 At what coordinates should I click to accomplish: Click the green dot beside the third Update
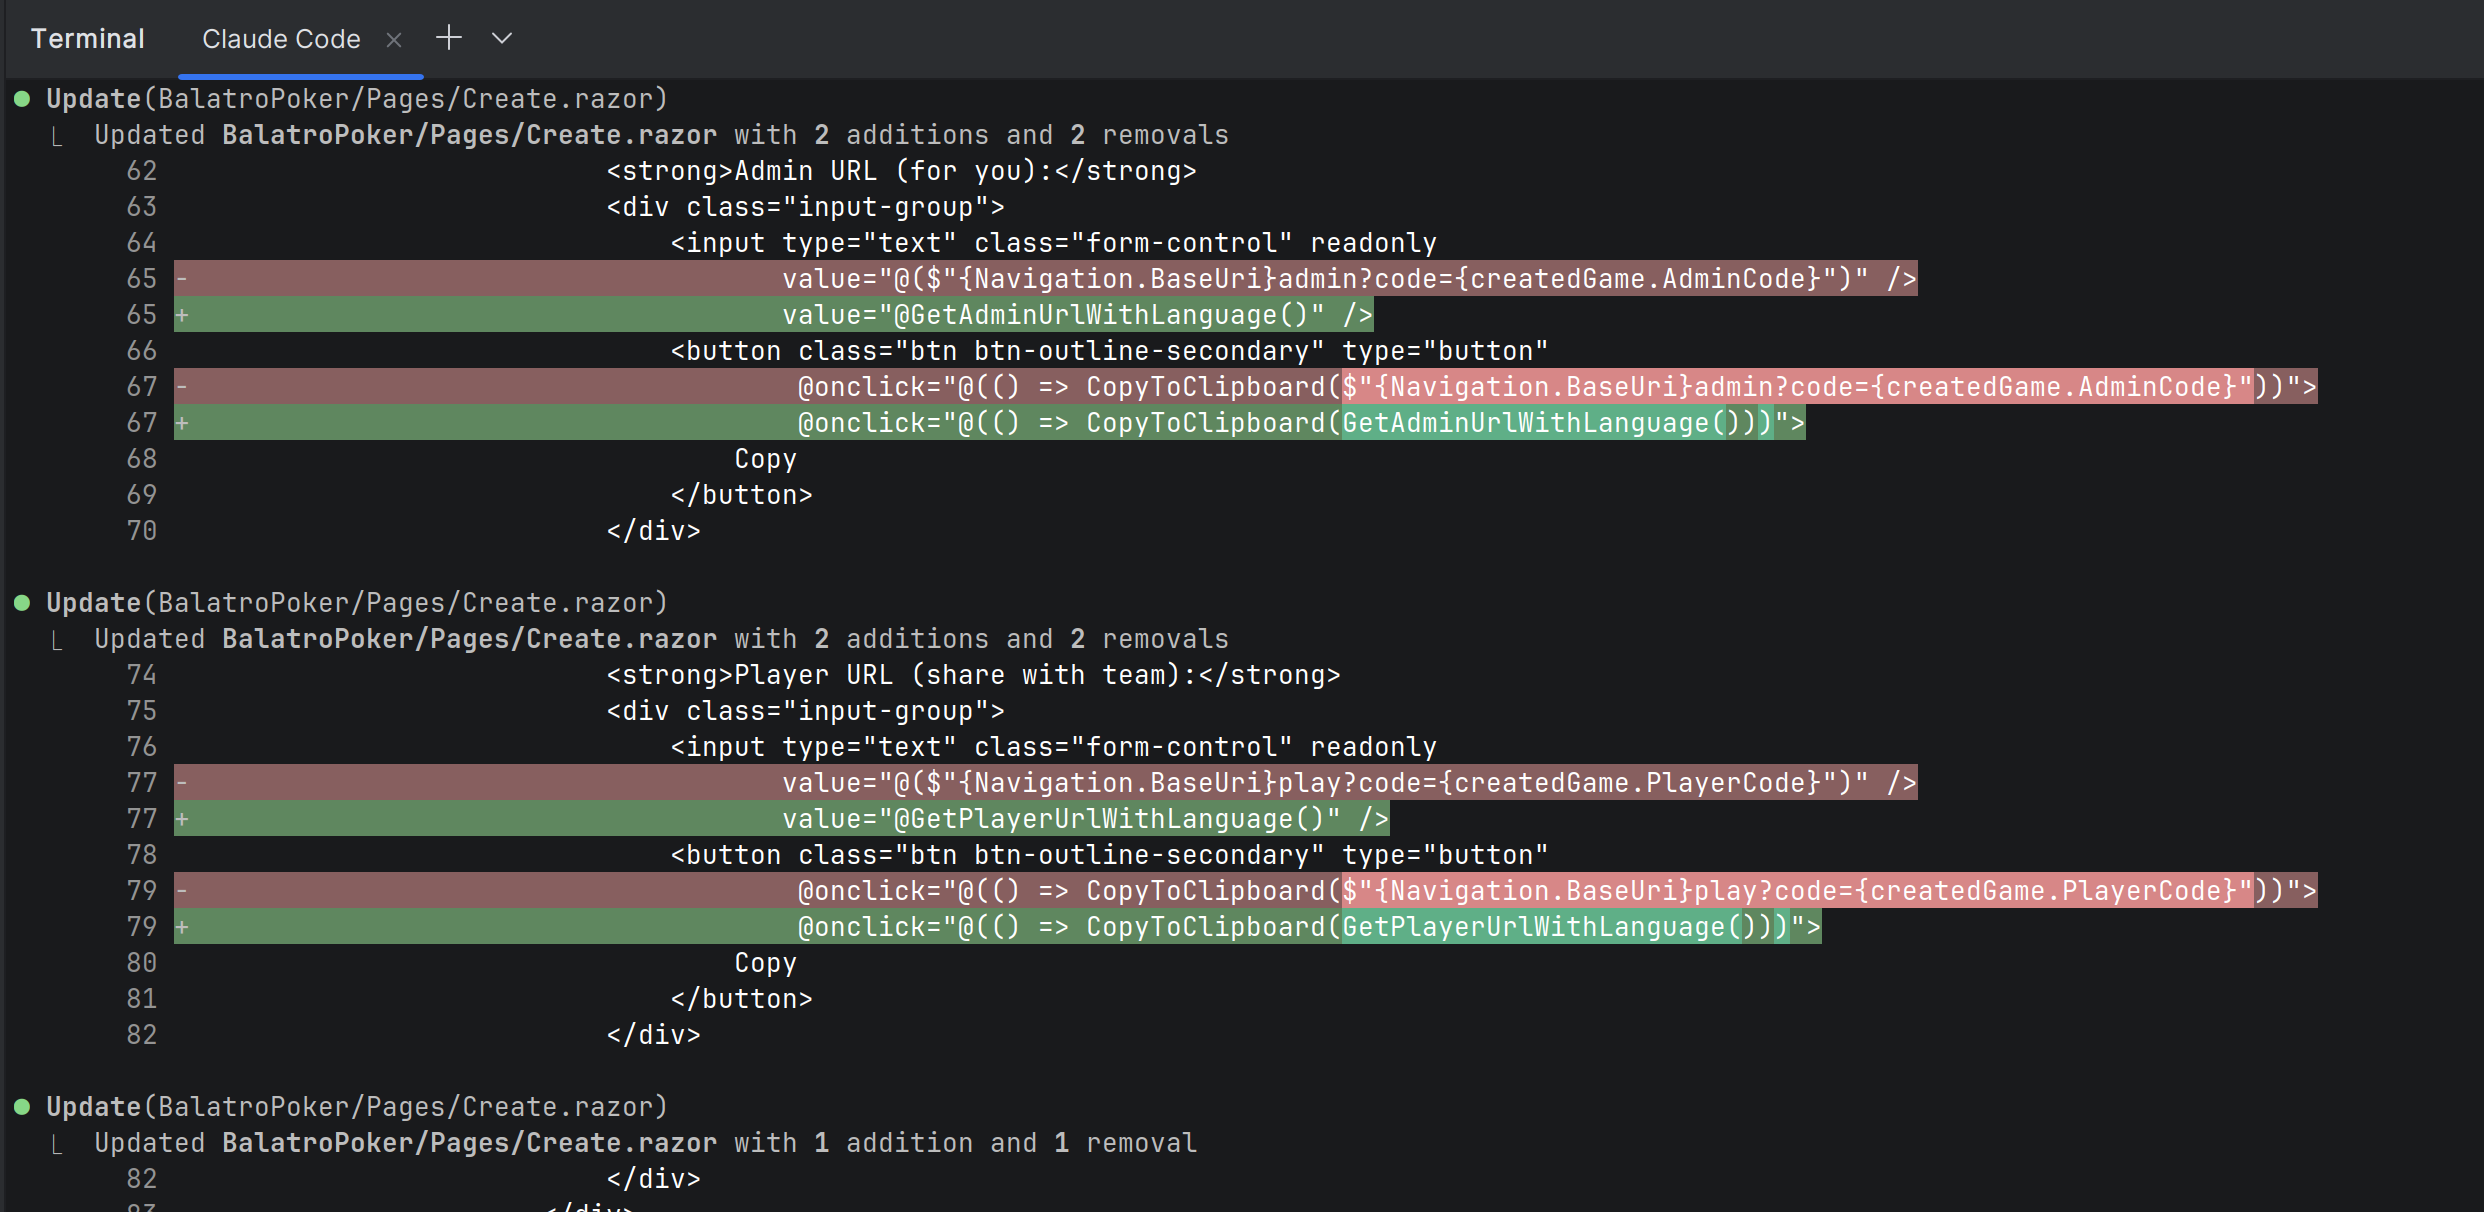tap(22, 1107)
